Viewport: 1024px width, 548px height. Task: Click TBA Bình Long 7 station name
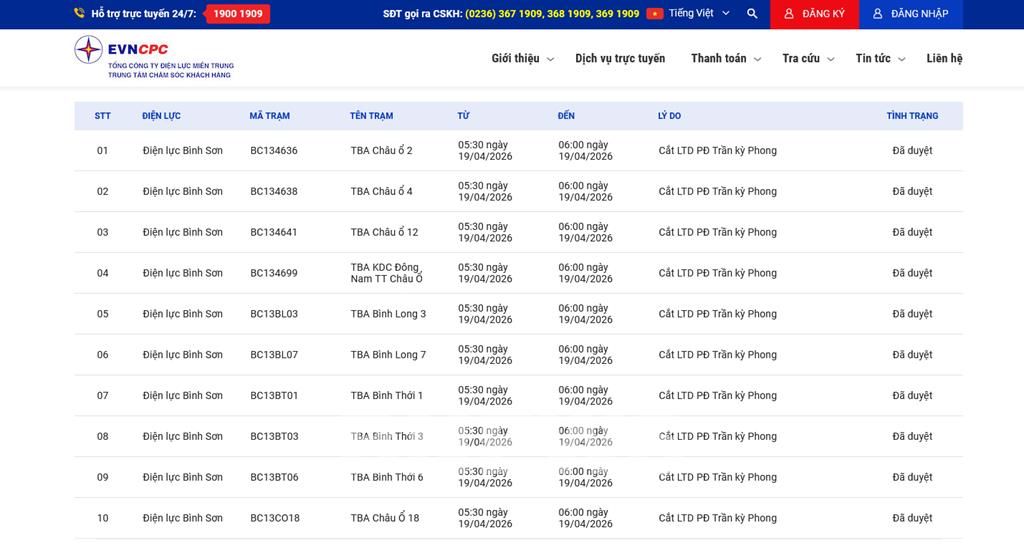[388, 355]
